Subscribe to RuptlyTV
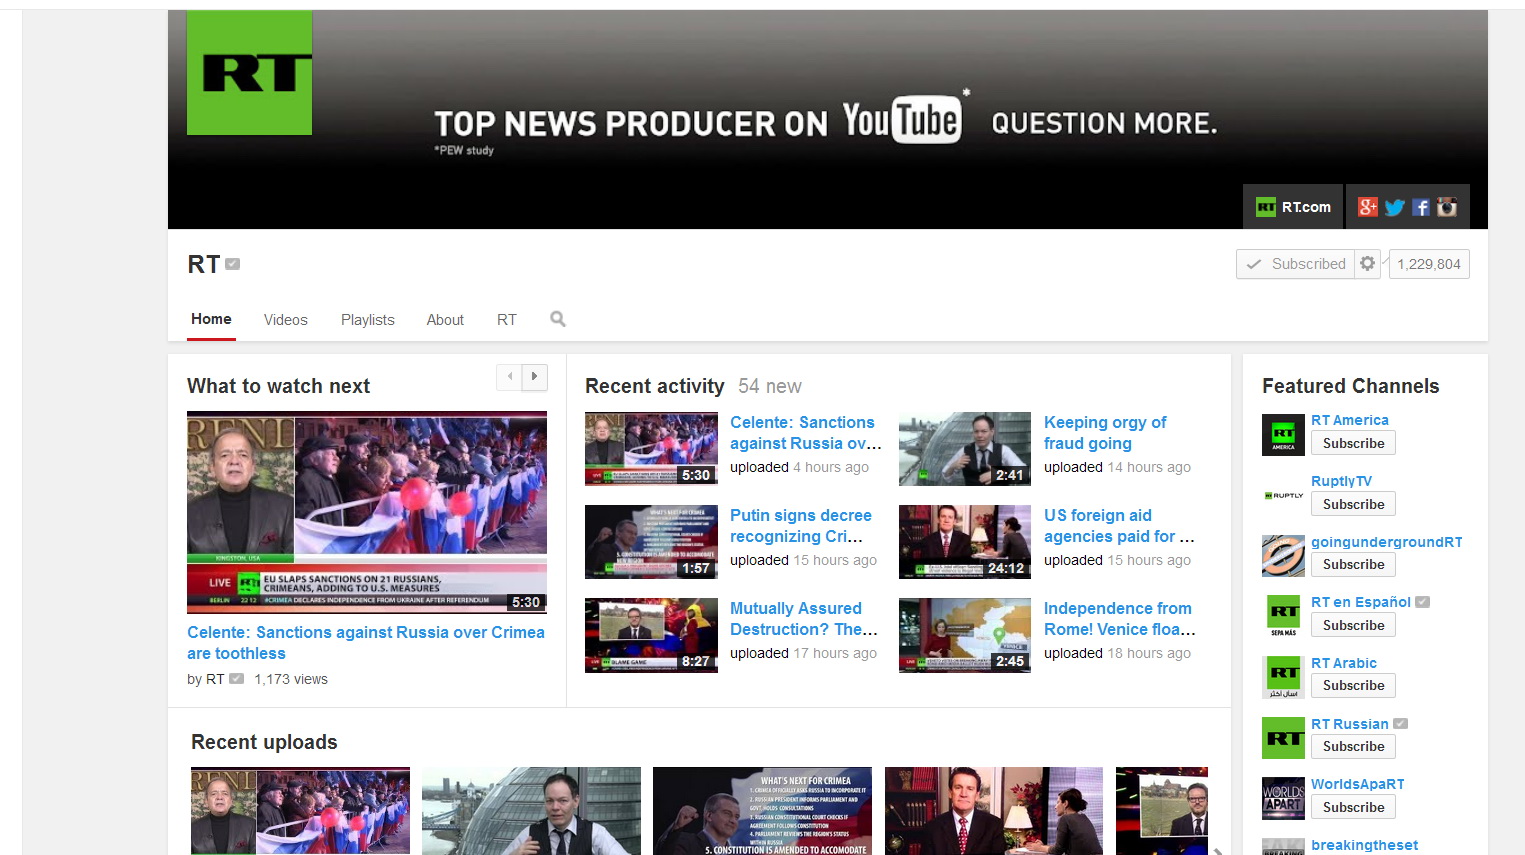 1354,504
